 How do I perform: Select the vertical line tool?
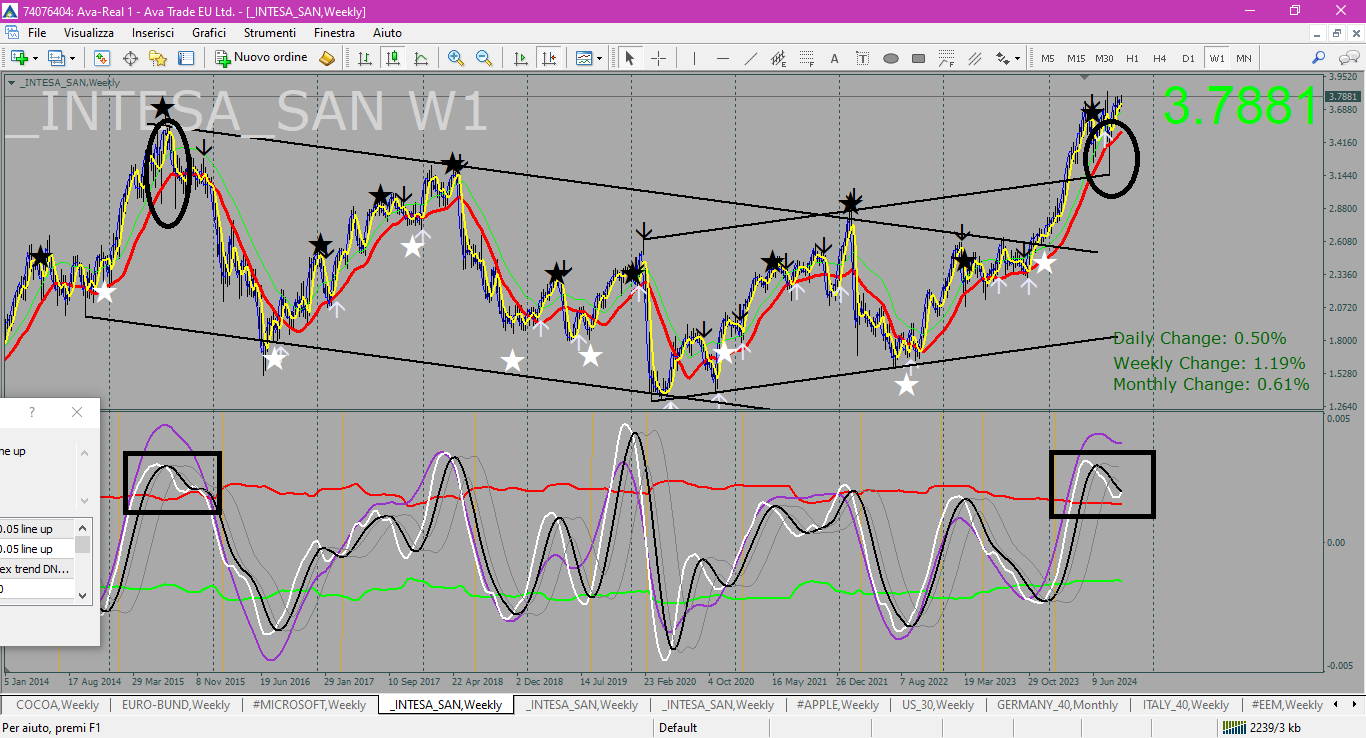point(694,58)
